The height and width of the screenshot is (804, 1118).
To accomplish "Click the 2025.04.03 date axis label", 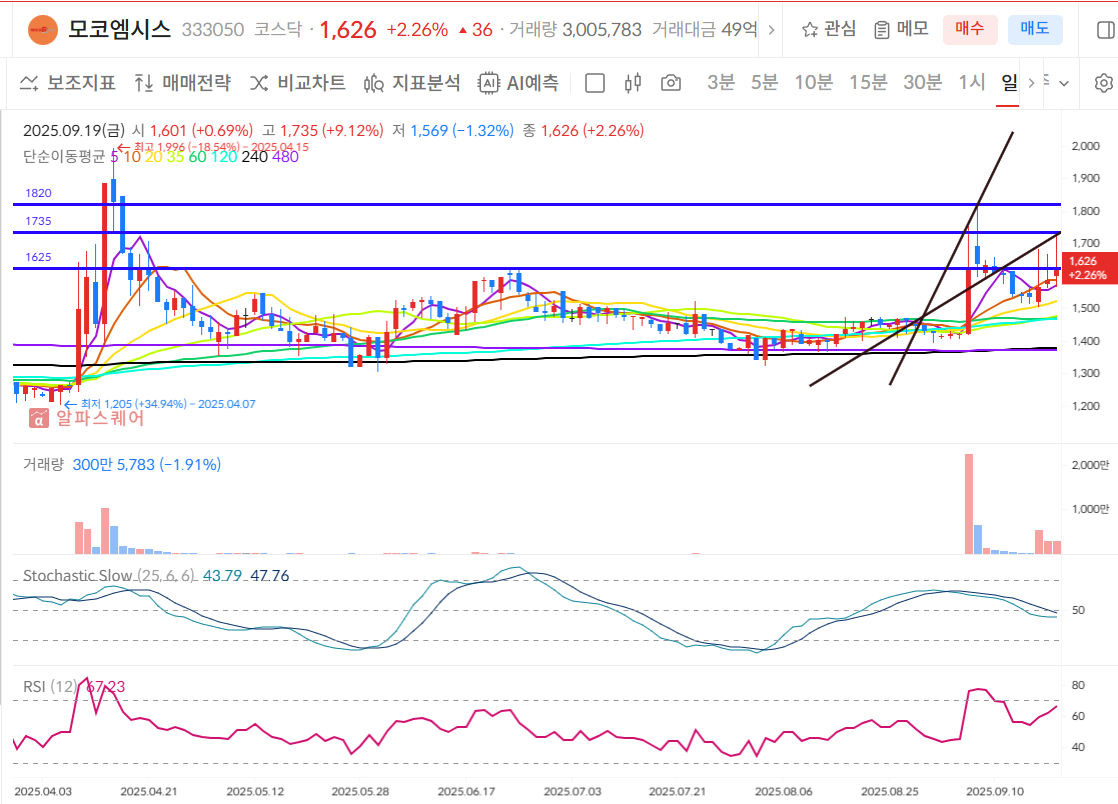I will point(43,792).
